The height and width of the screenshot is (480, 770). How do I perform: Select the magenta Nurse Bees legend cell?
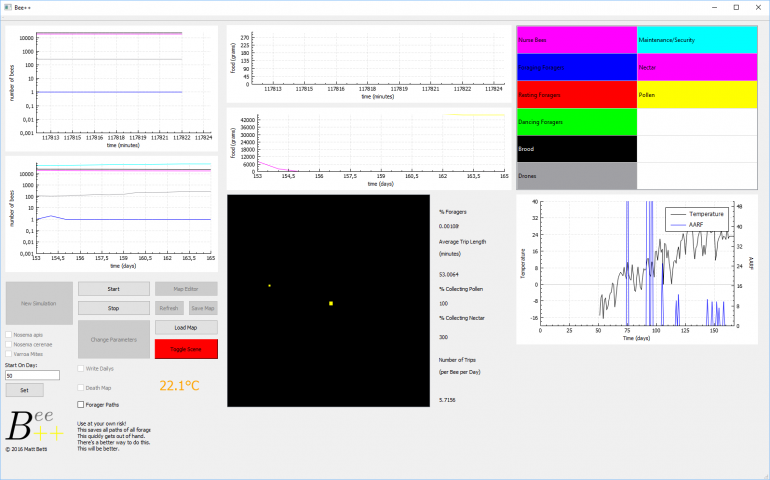pyautogui.click(x=576, y=40)
